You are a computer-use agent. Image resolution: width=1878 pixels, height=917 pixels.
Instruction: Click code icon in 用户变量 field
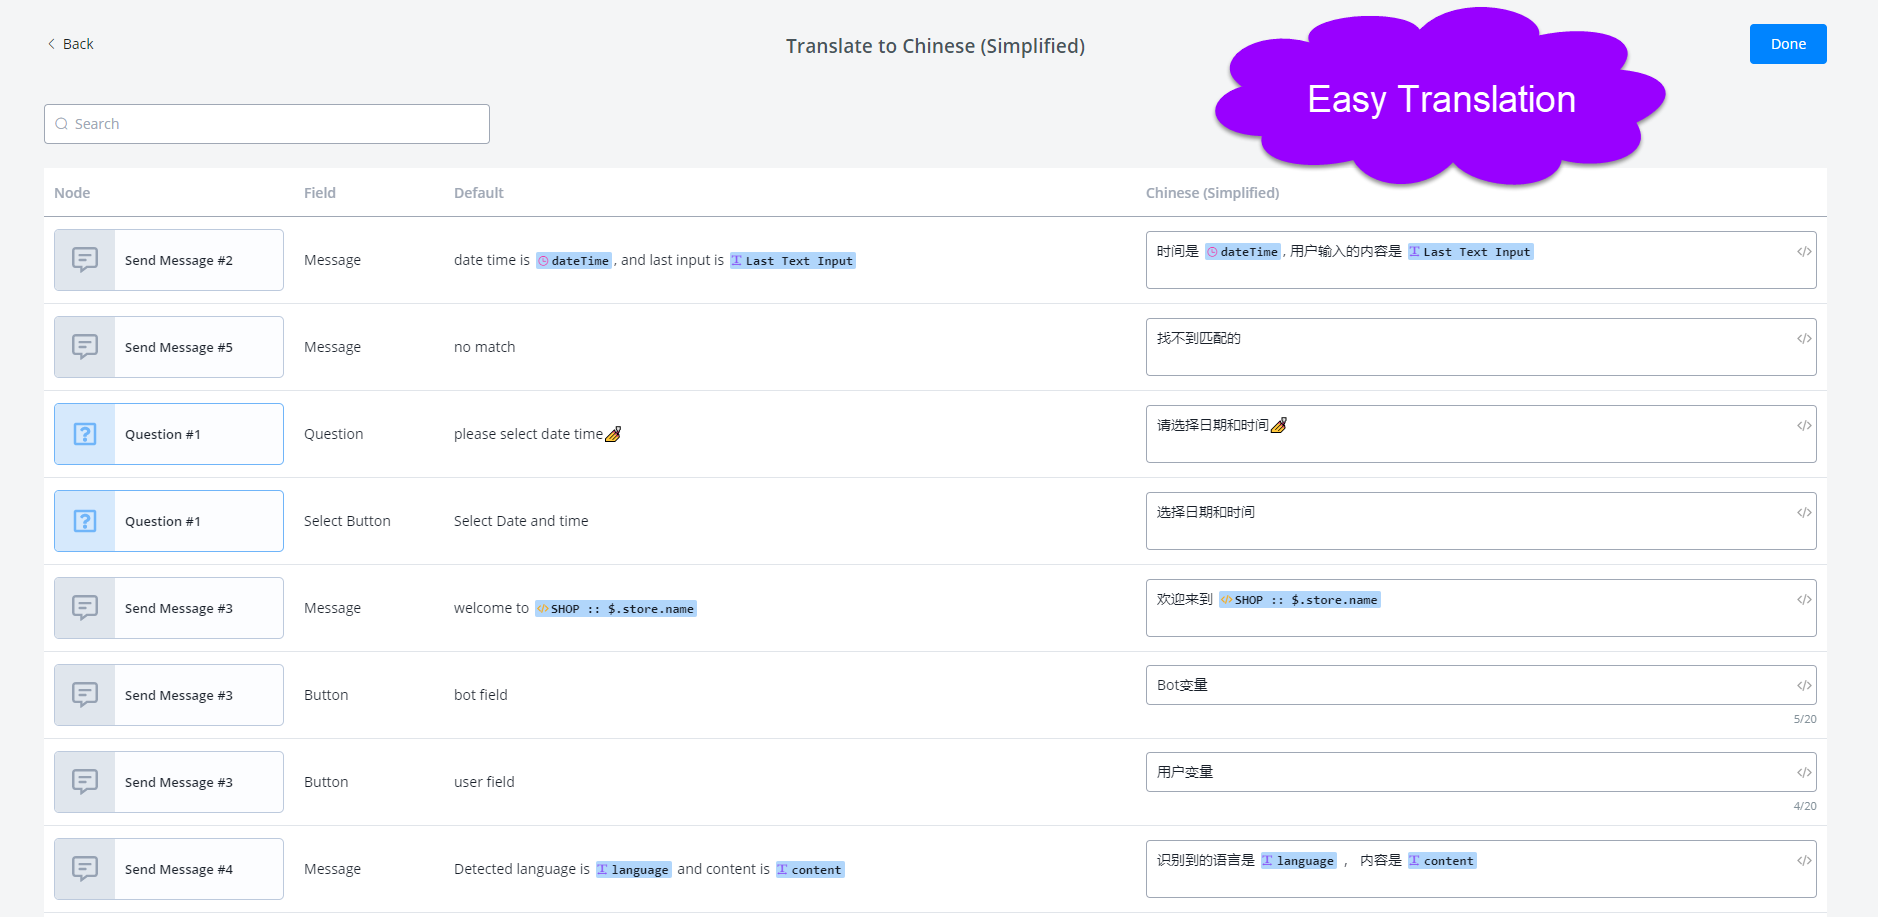[x=1804, y=773]
